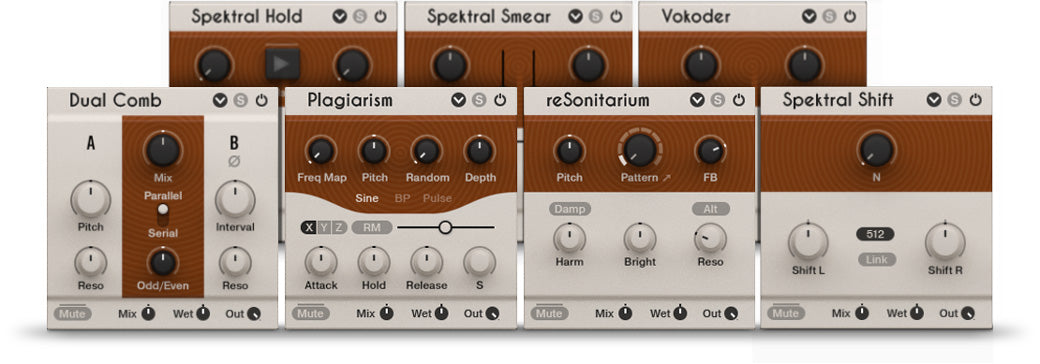Click the Plagiarism solo S icon

coord(479,100)
